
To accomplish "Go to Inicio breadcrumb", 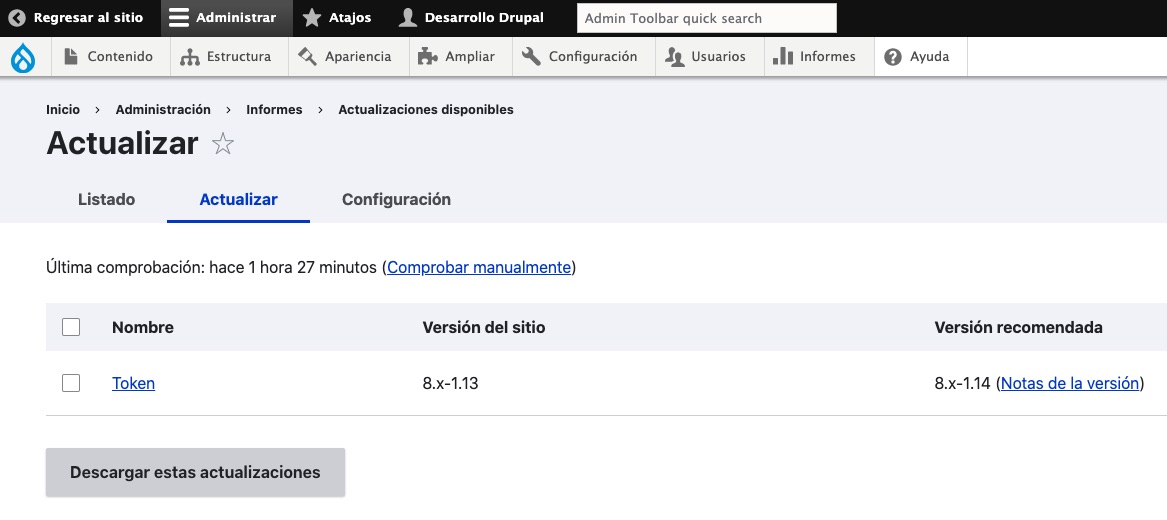I will 63,109.
